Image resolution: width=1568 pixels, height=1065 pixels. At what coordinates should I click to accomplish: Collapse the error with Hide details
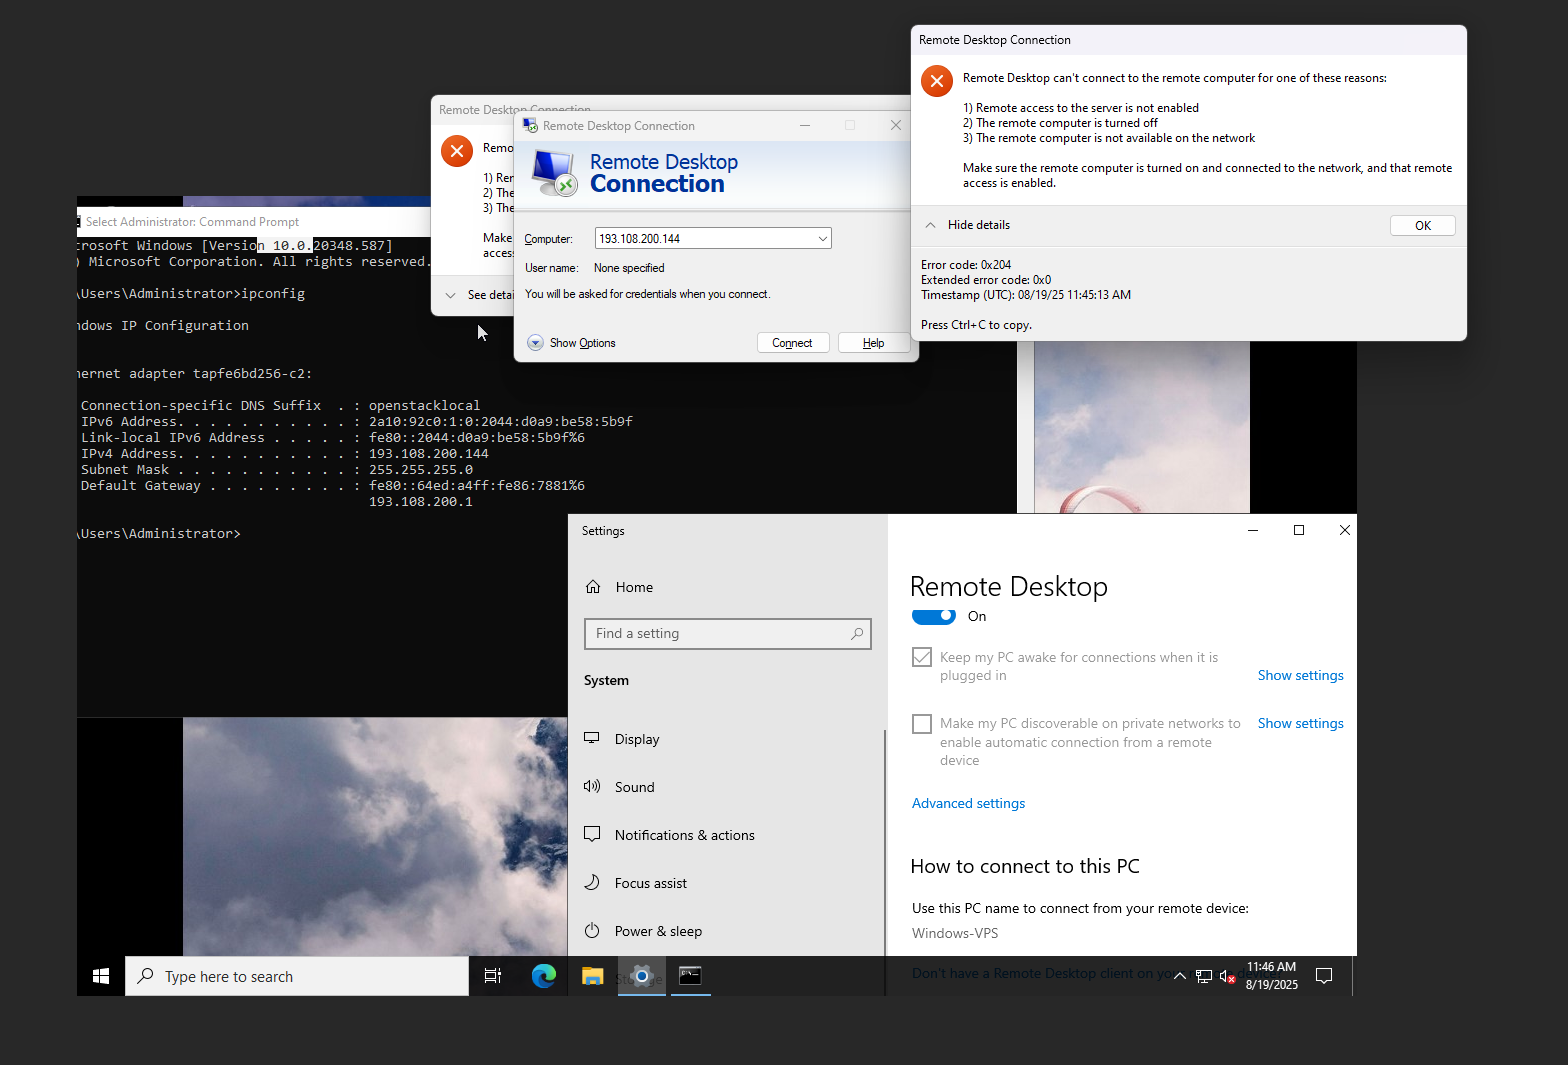click(x=967, y=225)
